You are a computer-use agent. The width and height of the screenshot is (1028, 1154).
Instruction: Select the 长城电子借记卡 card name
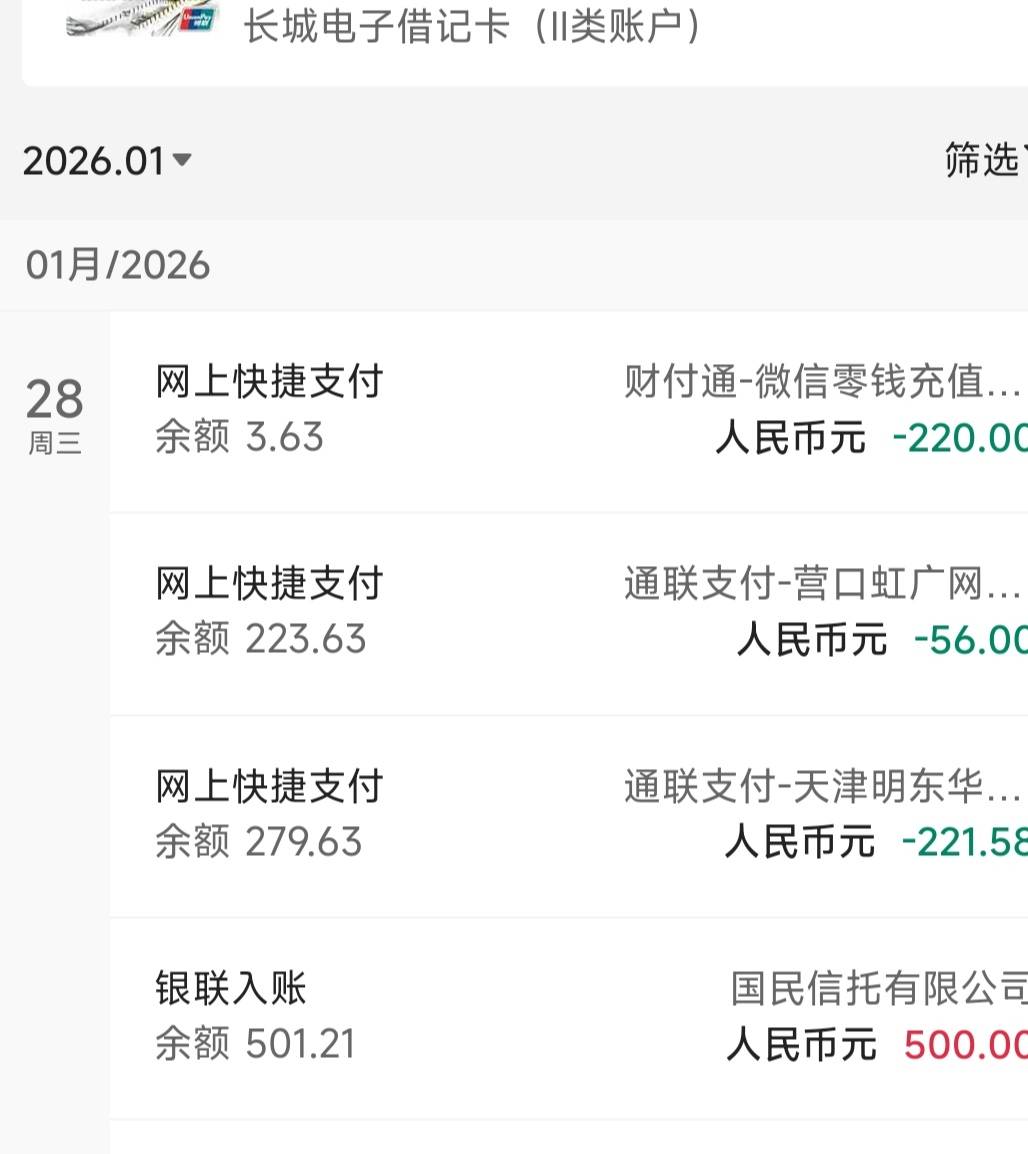(472, 26)
